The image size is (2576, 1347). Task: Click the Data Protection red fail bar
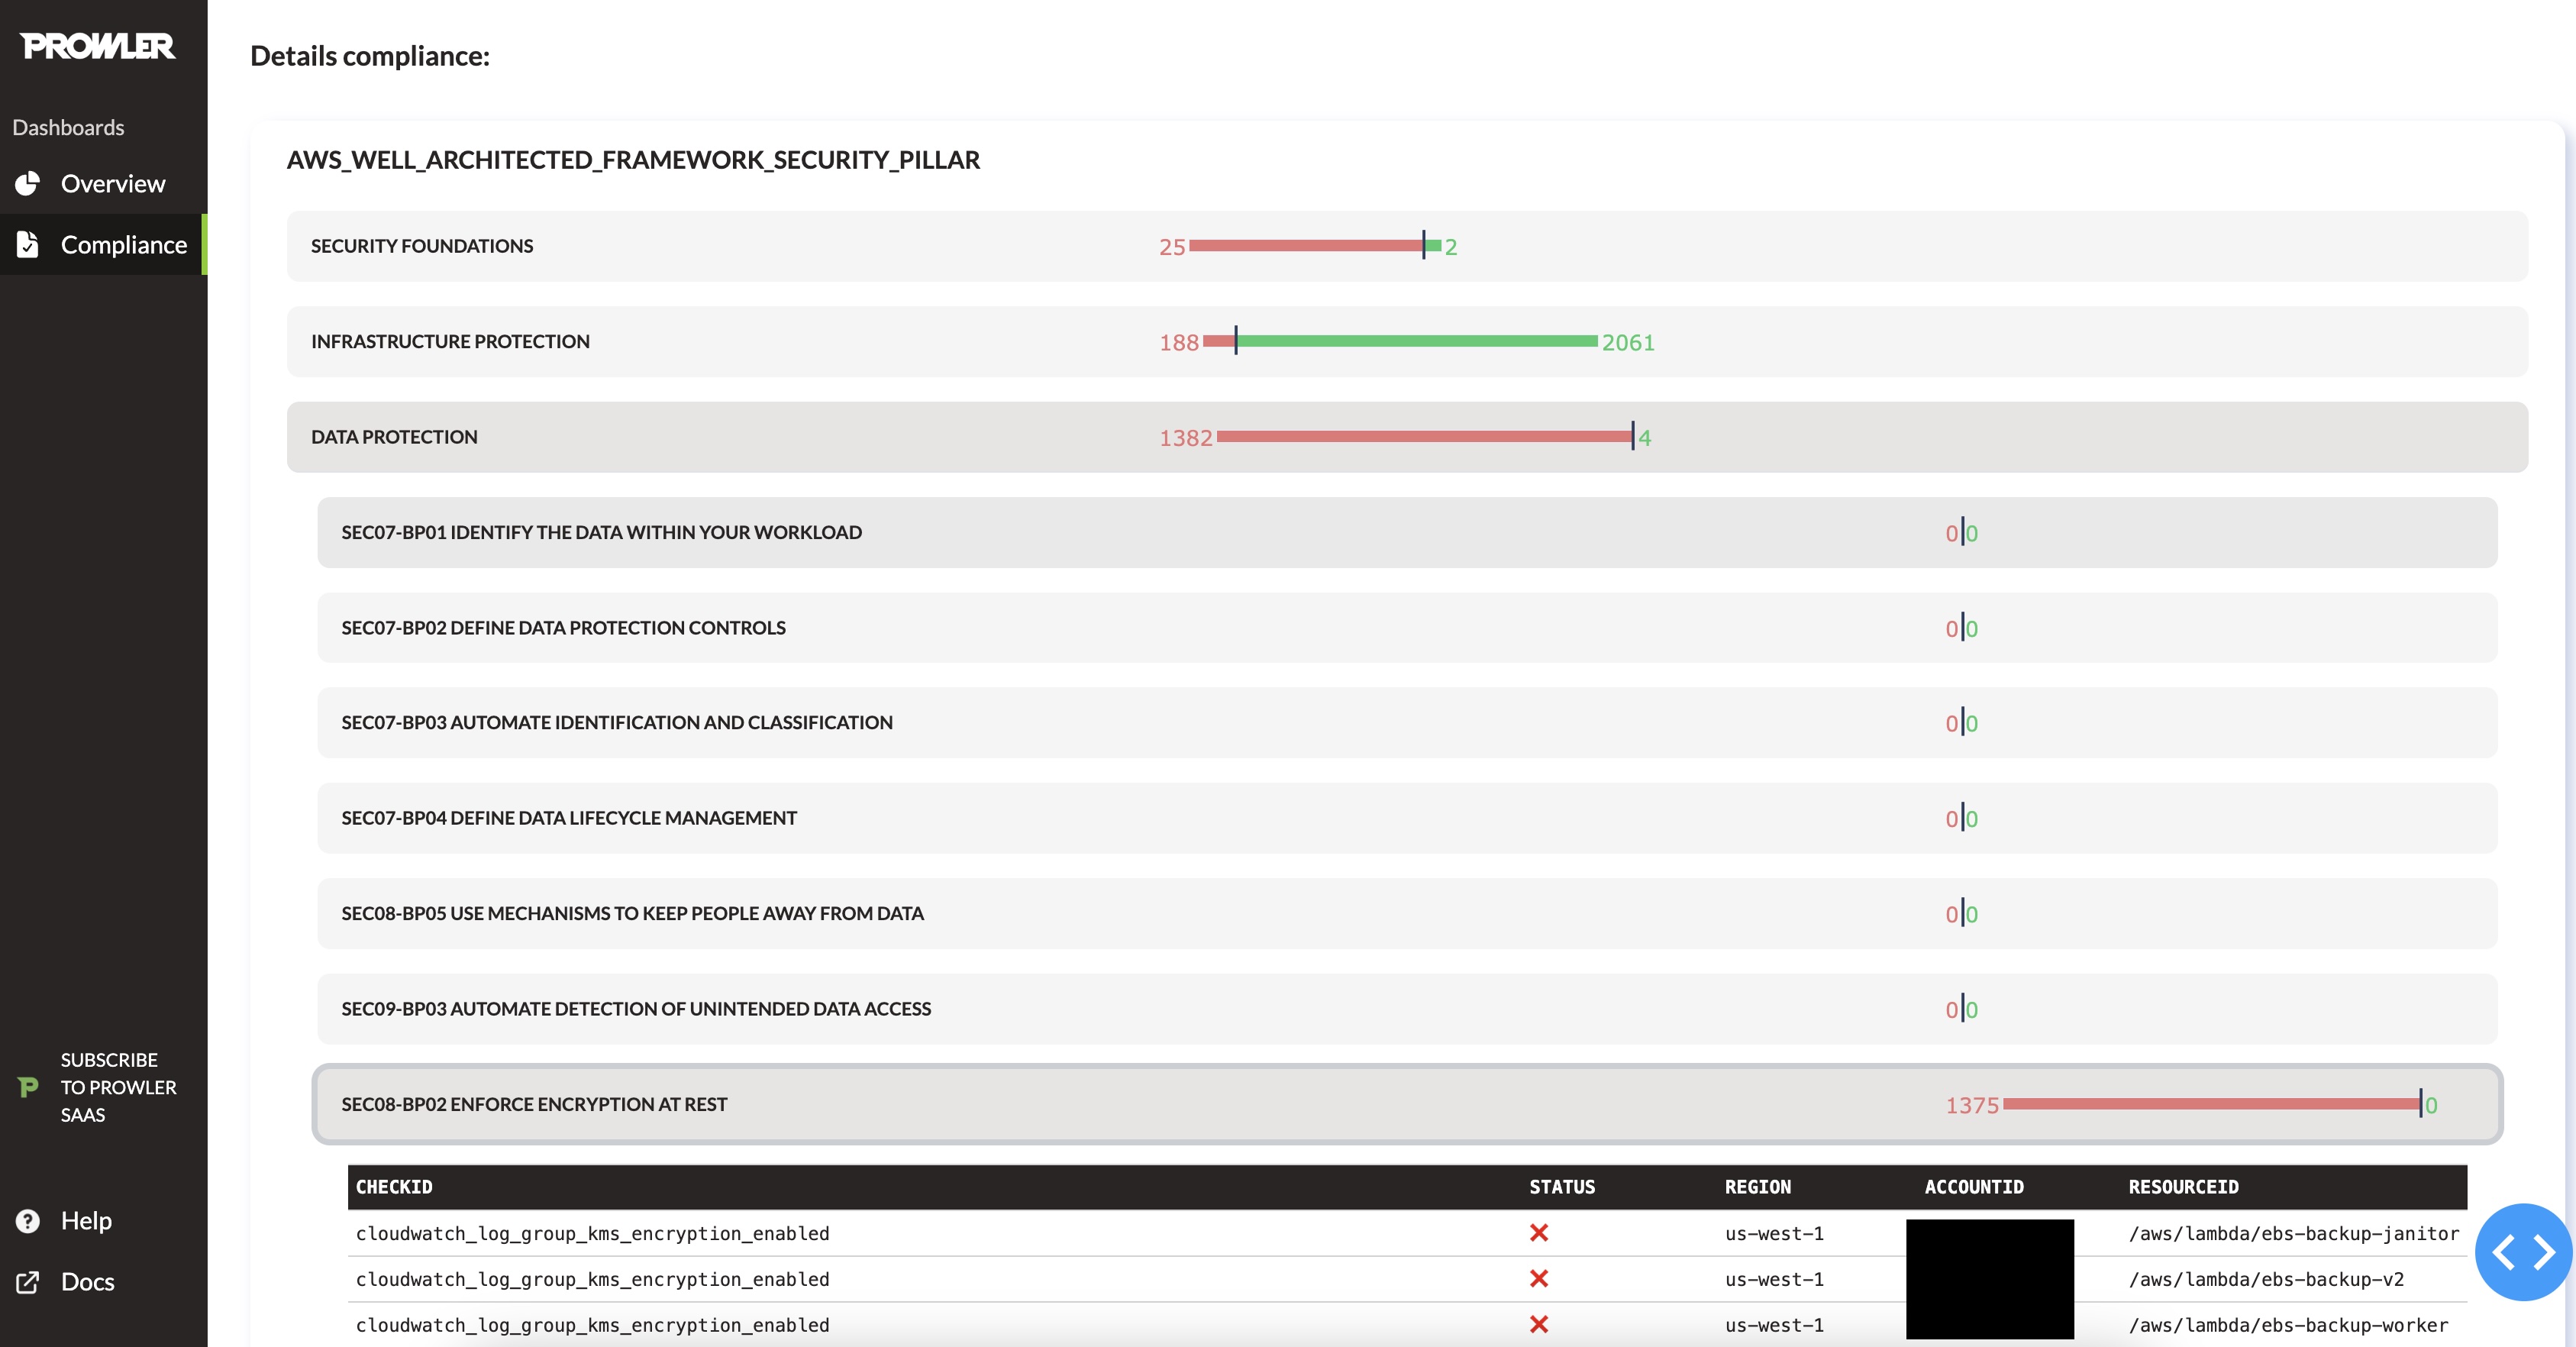(x=1424, y=436)
